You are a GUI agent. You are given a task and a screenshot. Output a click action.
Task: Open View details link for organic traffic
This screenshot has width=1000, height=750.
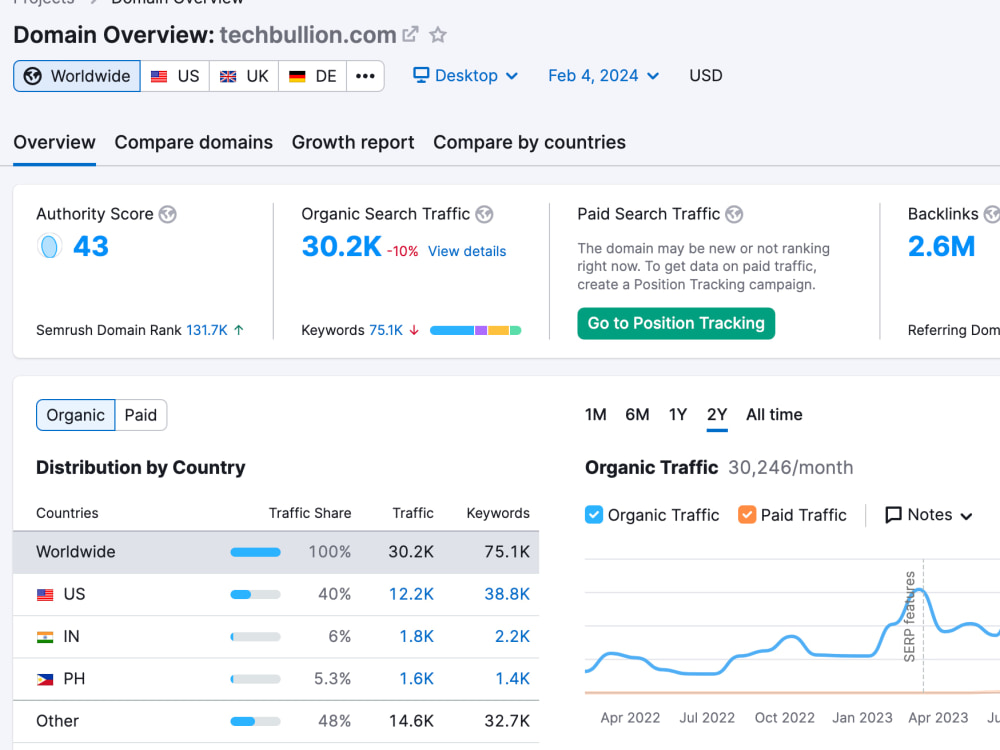point(467,251)
